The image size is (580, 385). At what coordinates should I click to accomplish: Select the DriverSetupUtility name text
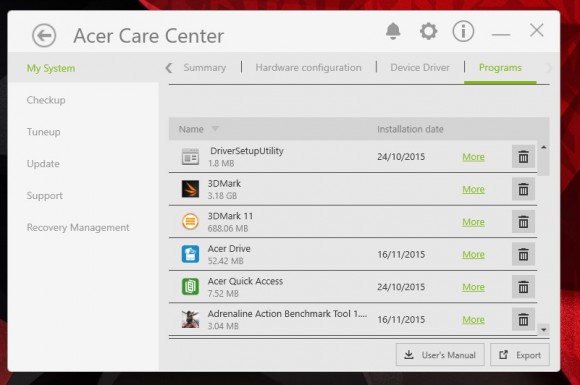247,151
